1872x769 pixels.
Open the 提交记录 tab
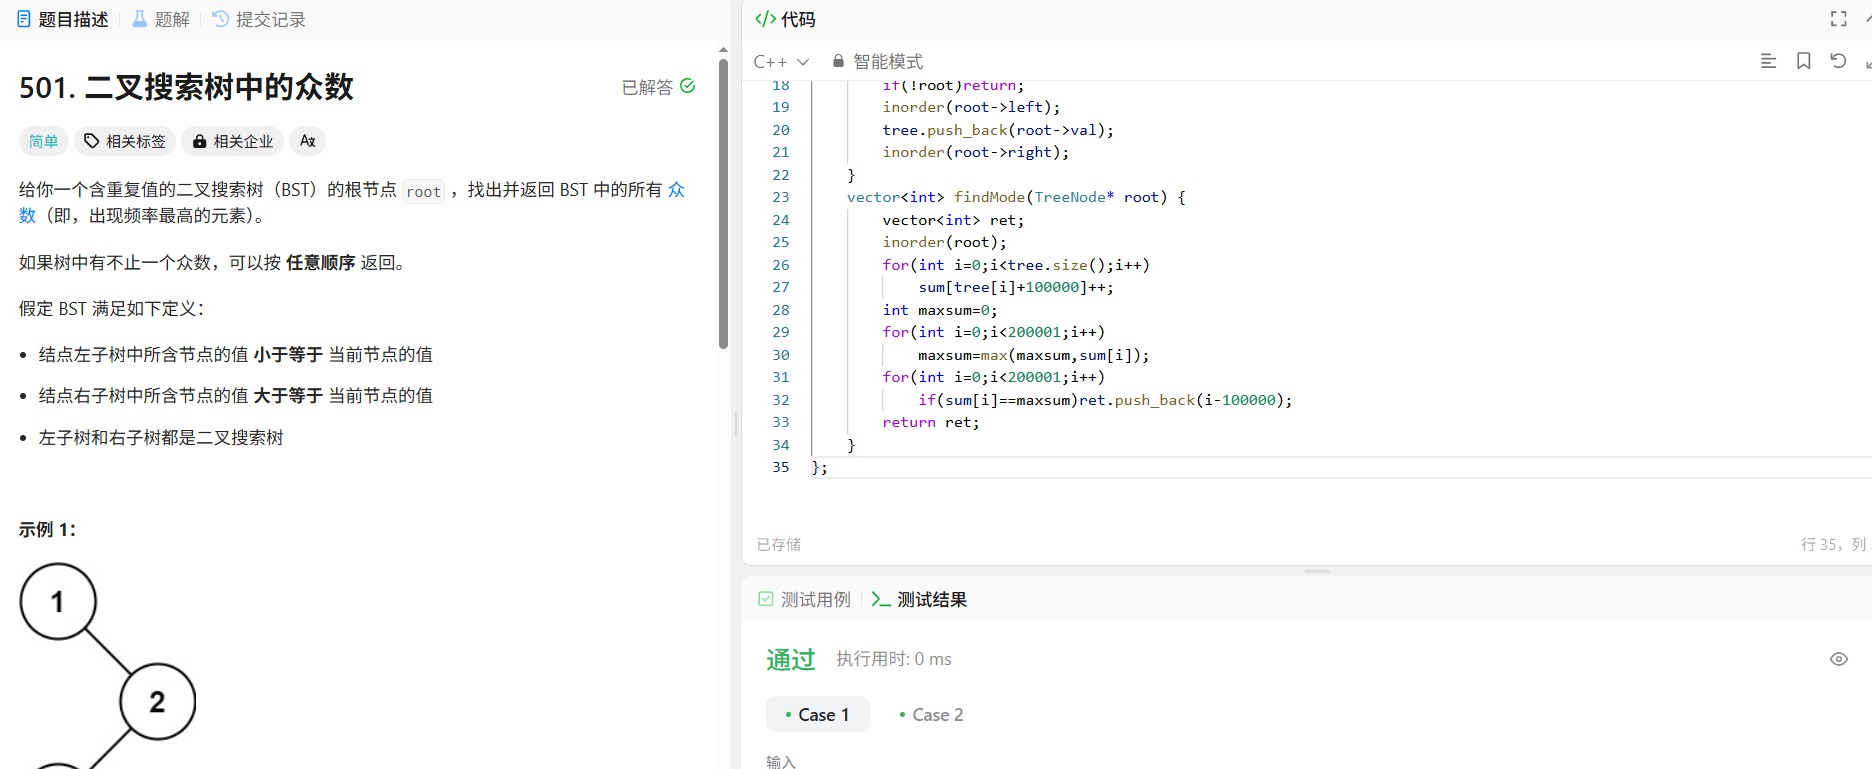[259, 19]
